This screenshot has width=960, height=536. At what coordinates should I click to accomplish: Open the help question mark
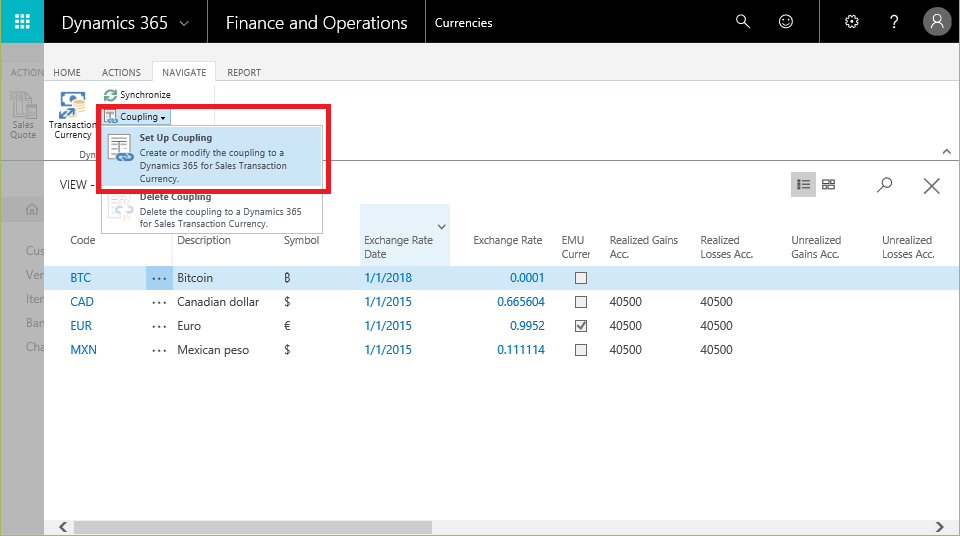coord(894,22)
